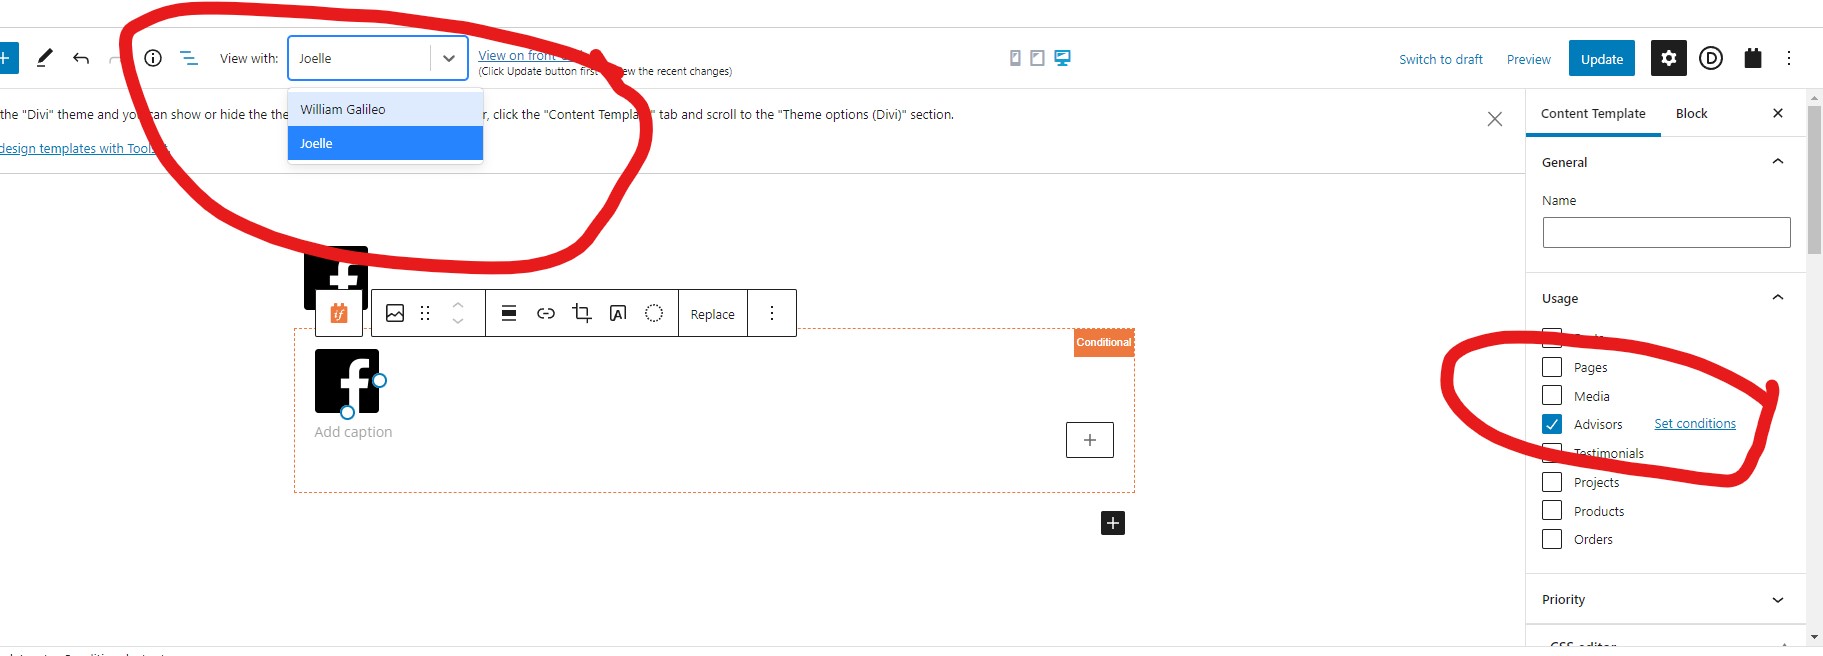Check the Projects checkbox
This screenshot has height=656, width=1823.
click(x=1552, y=482)
